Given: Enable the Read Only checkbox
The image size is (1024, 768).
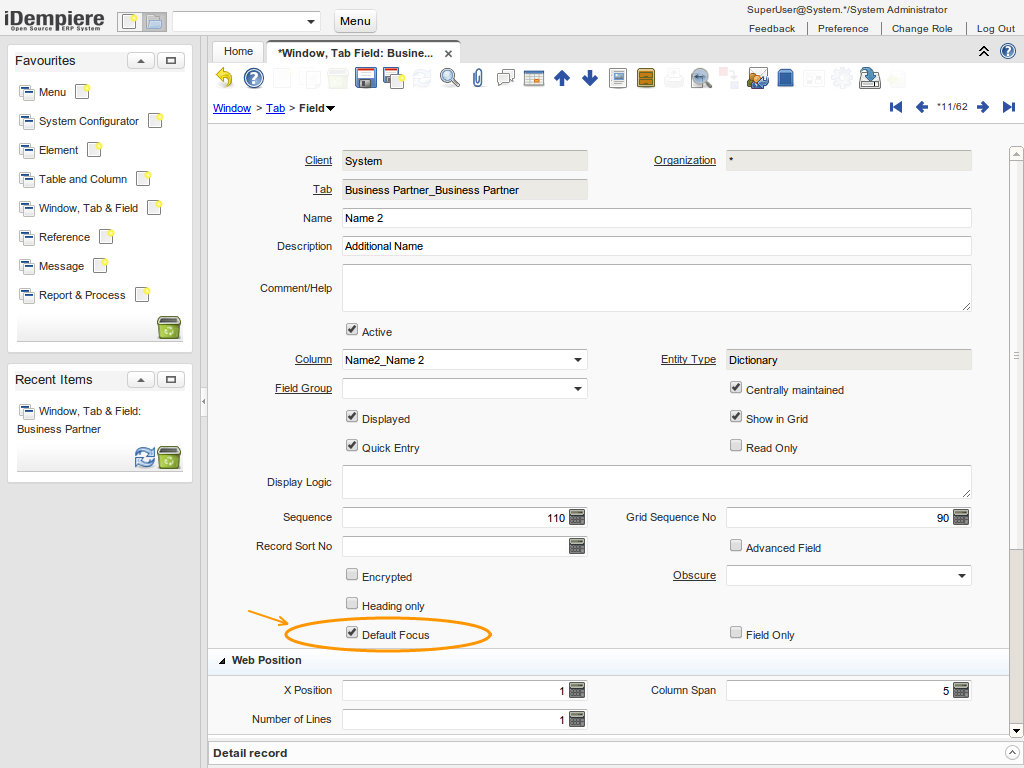Looking at the screenshot, I should pyautogui.click(x=736, y=446).
